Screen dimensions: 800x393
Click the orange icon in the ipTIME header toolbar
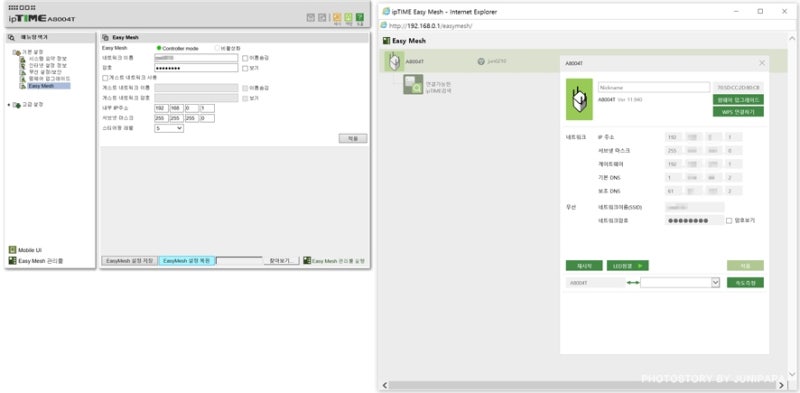(x=337, y=17)
